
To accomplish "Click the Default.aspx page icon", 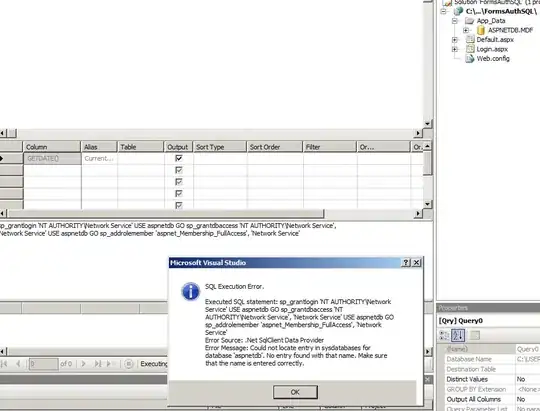I will click(x=470, y=39).
